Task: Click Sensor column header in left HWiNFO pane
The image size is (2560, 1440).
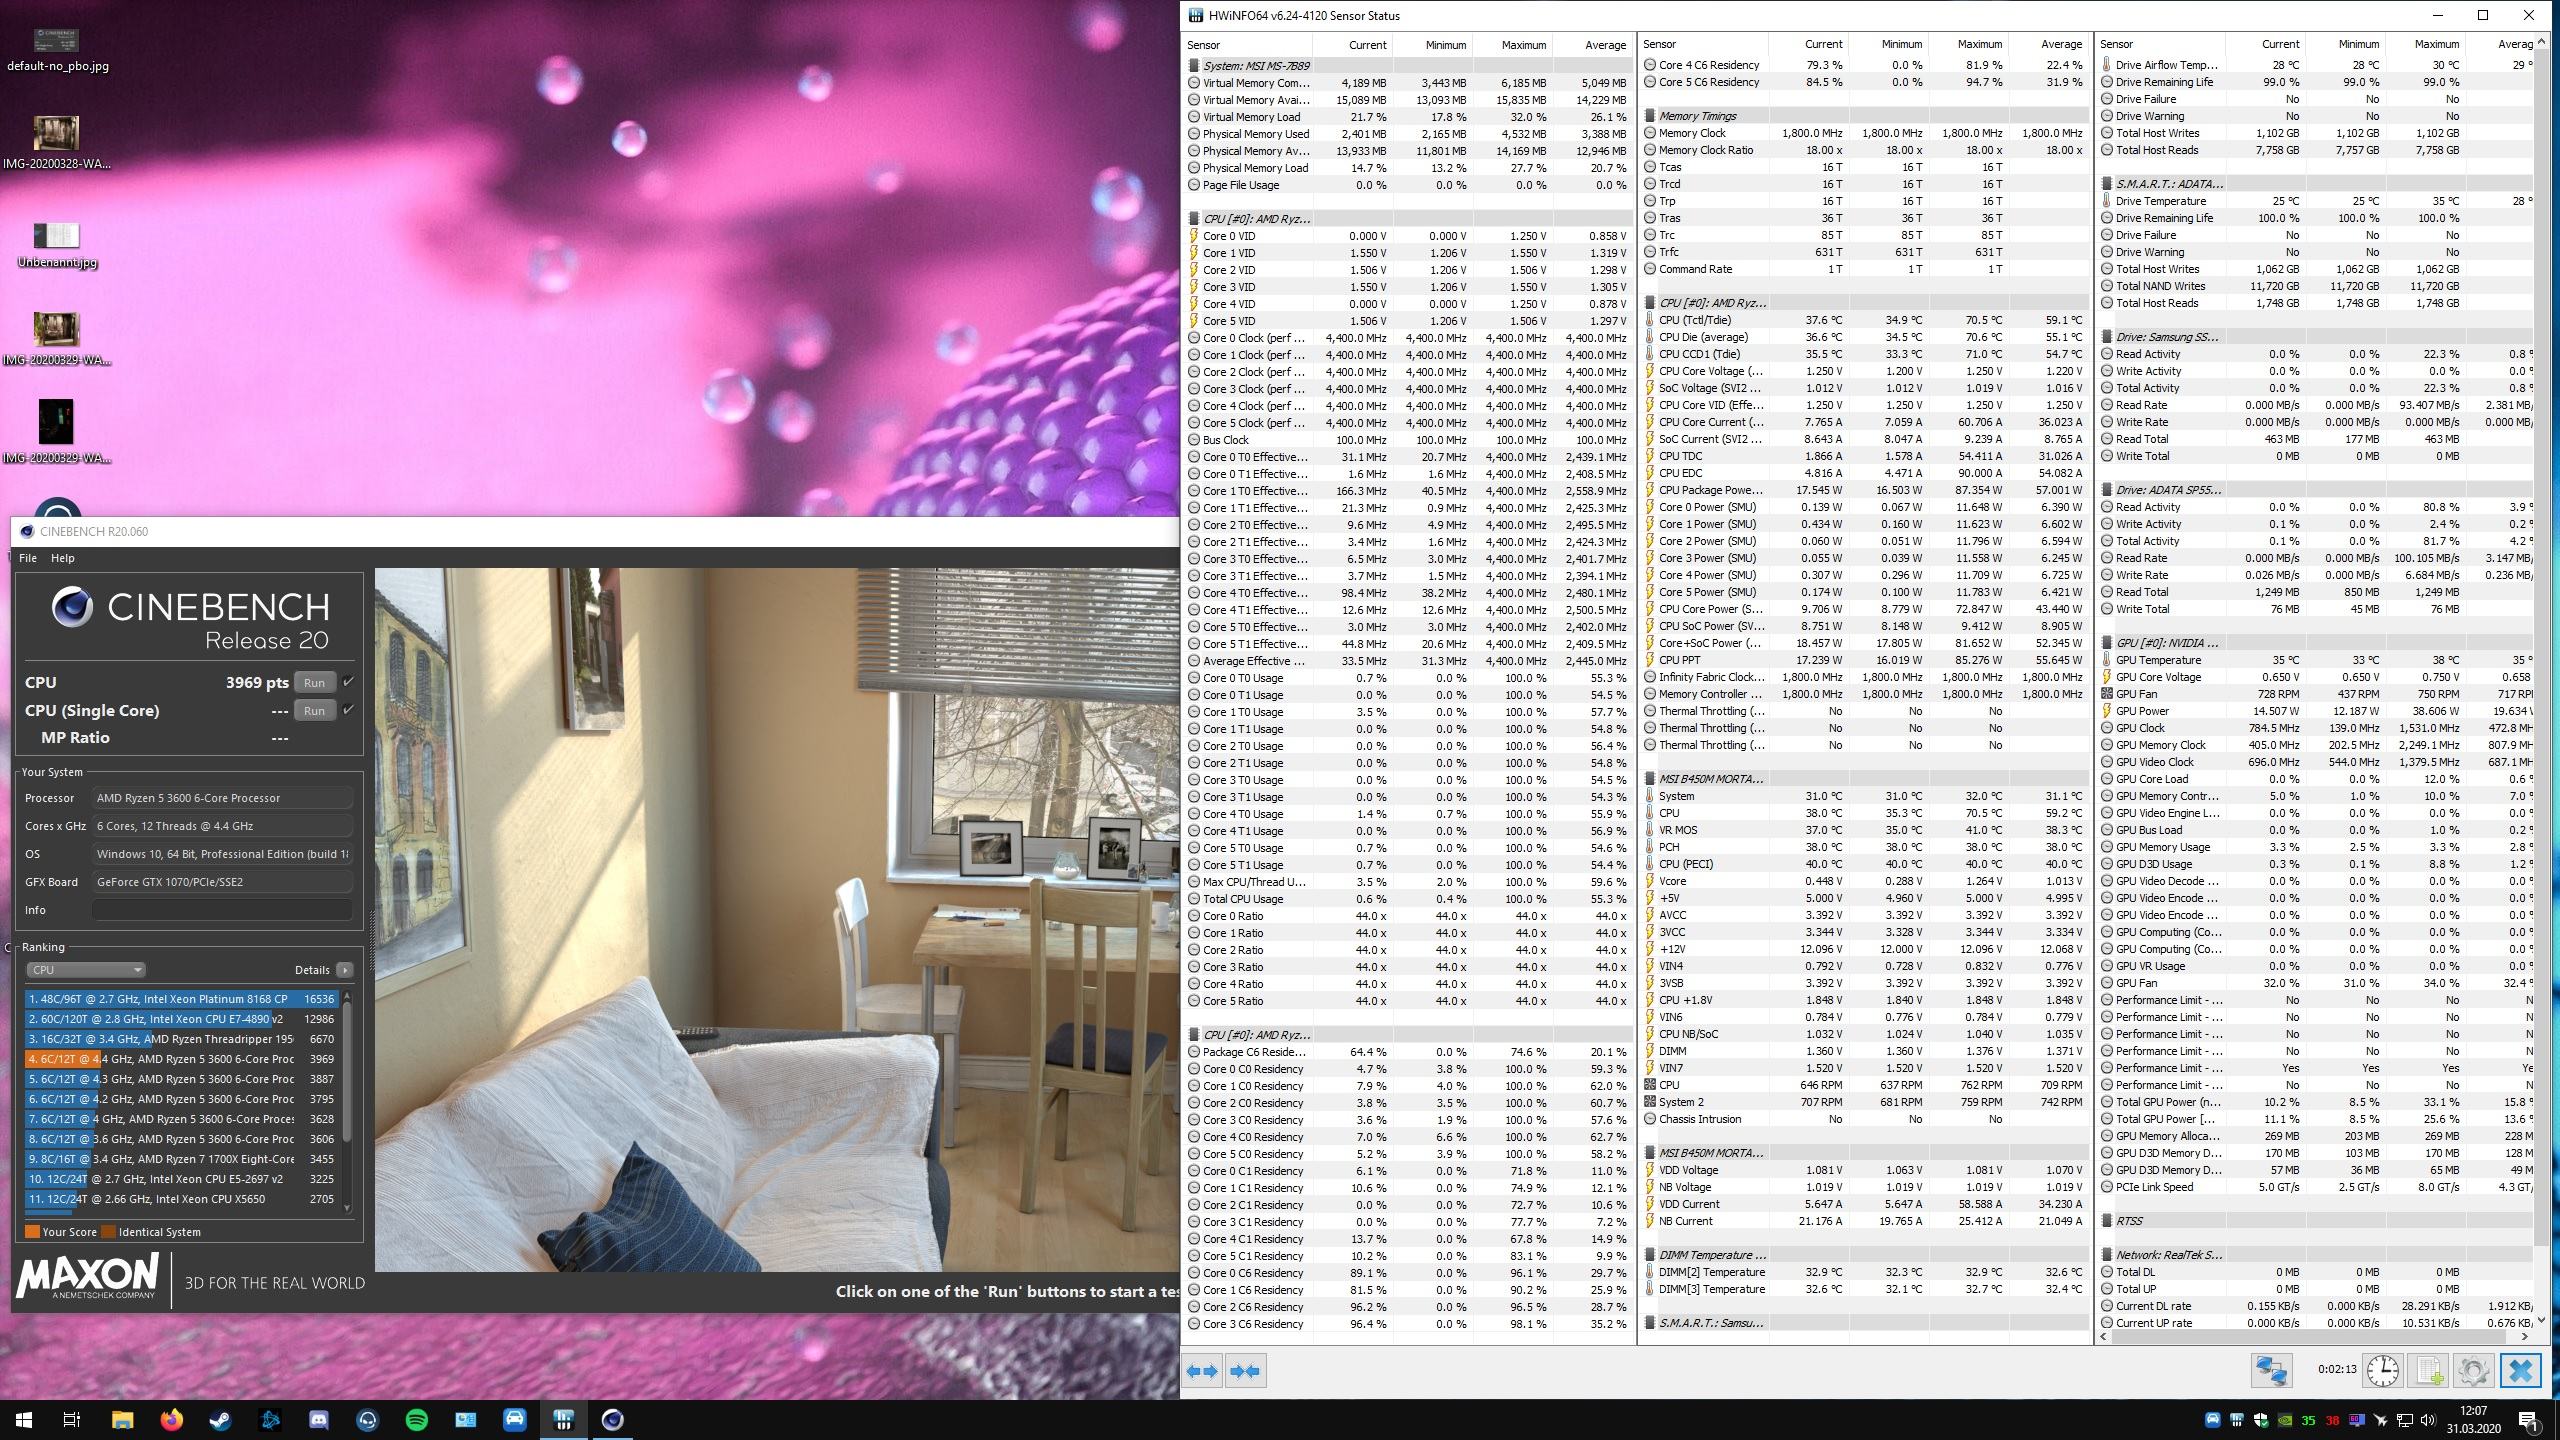Action: [1246, 44]
